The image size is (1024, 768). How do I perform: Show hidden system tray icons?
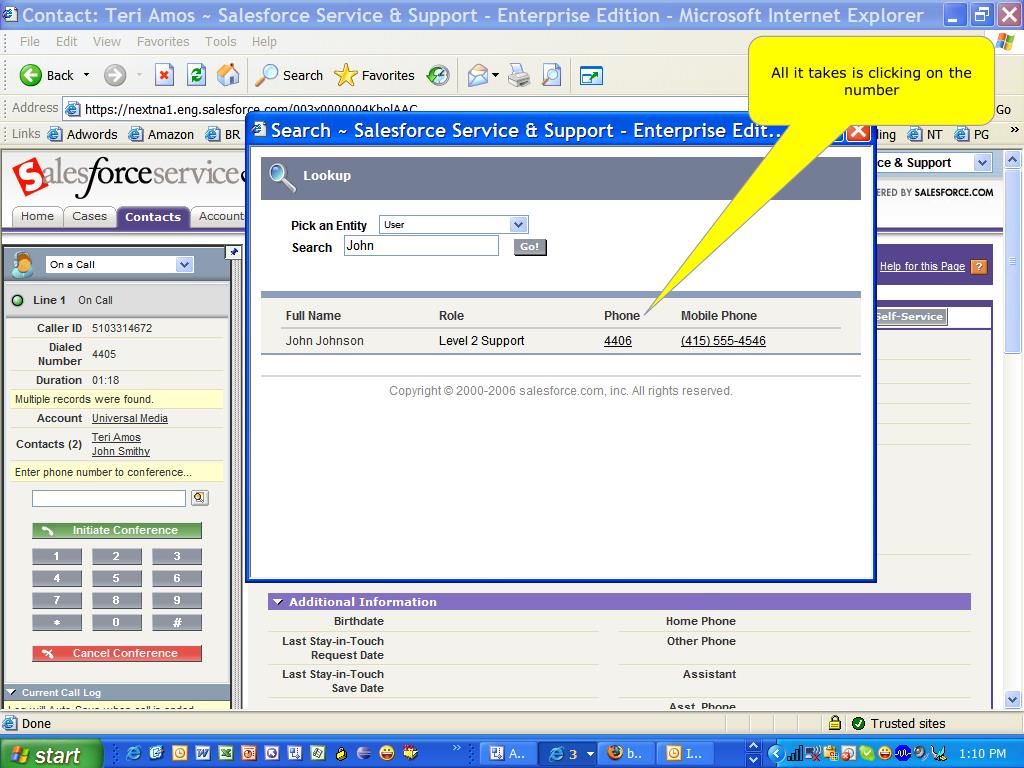(775, 754)
